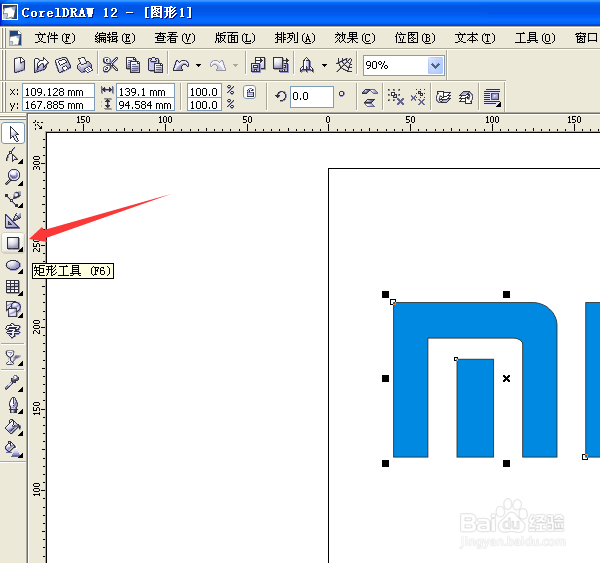Open the Redo history dropdown arrow
This screenshot has height=563, width=600.
235,65
